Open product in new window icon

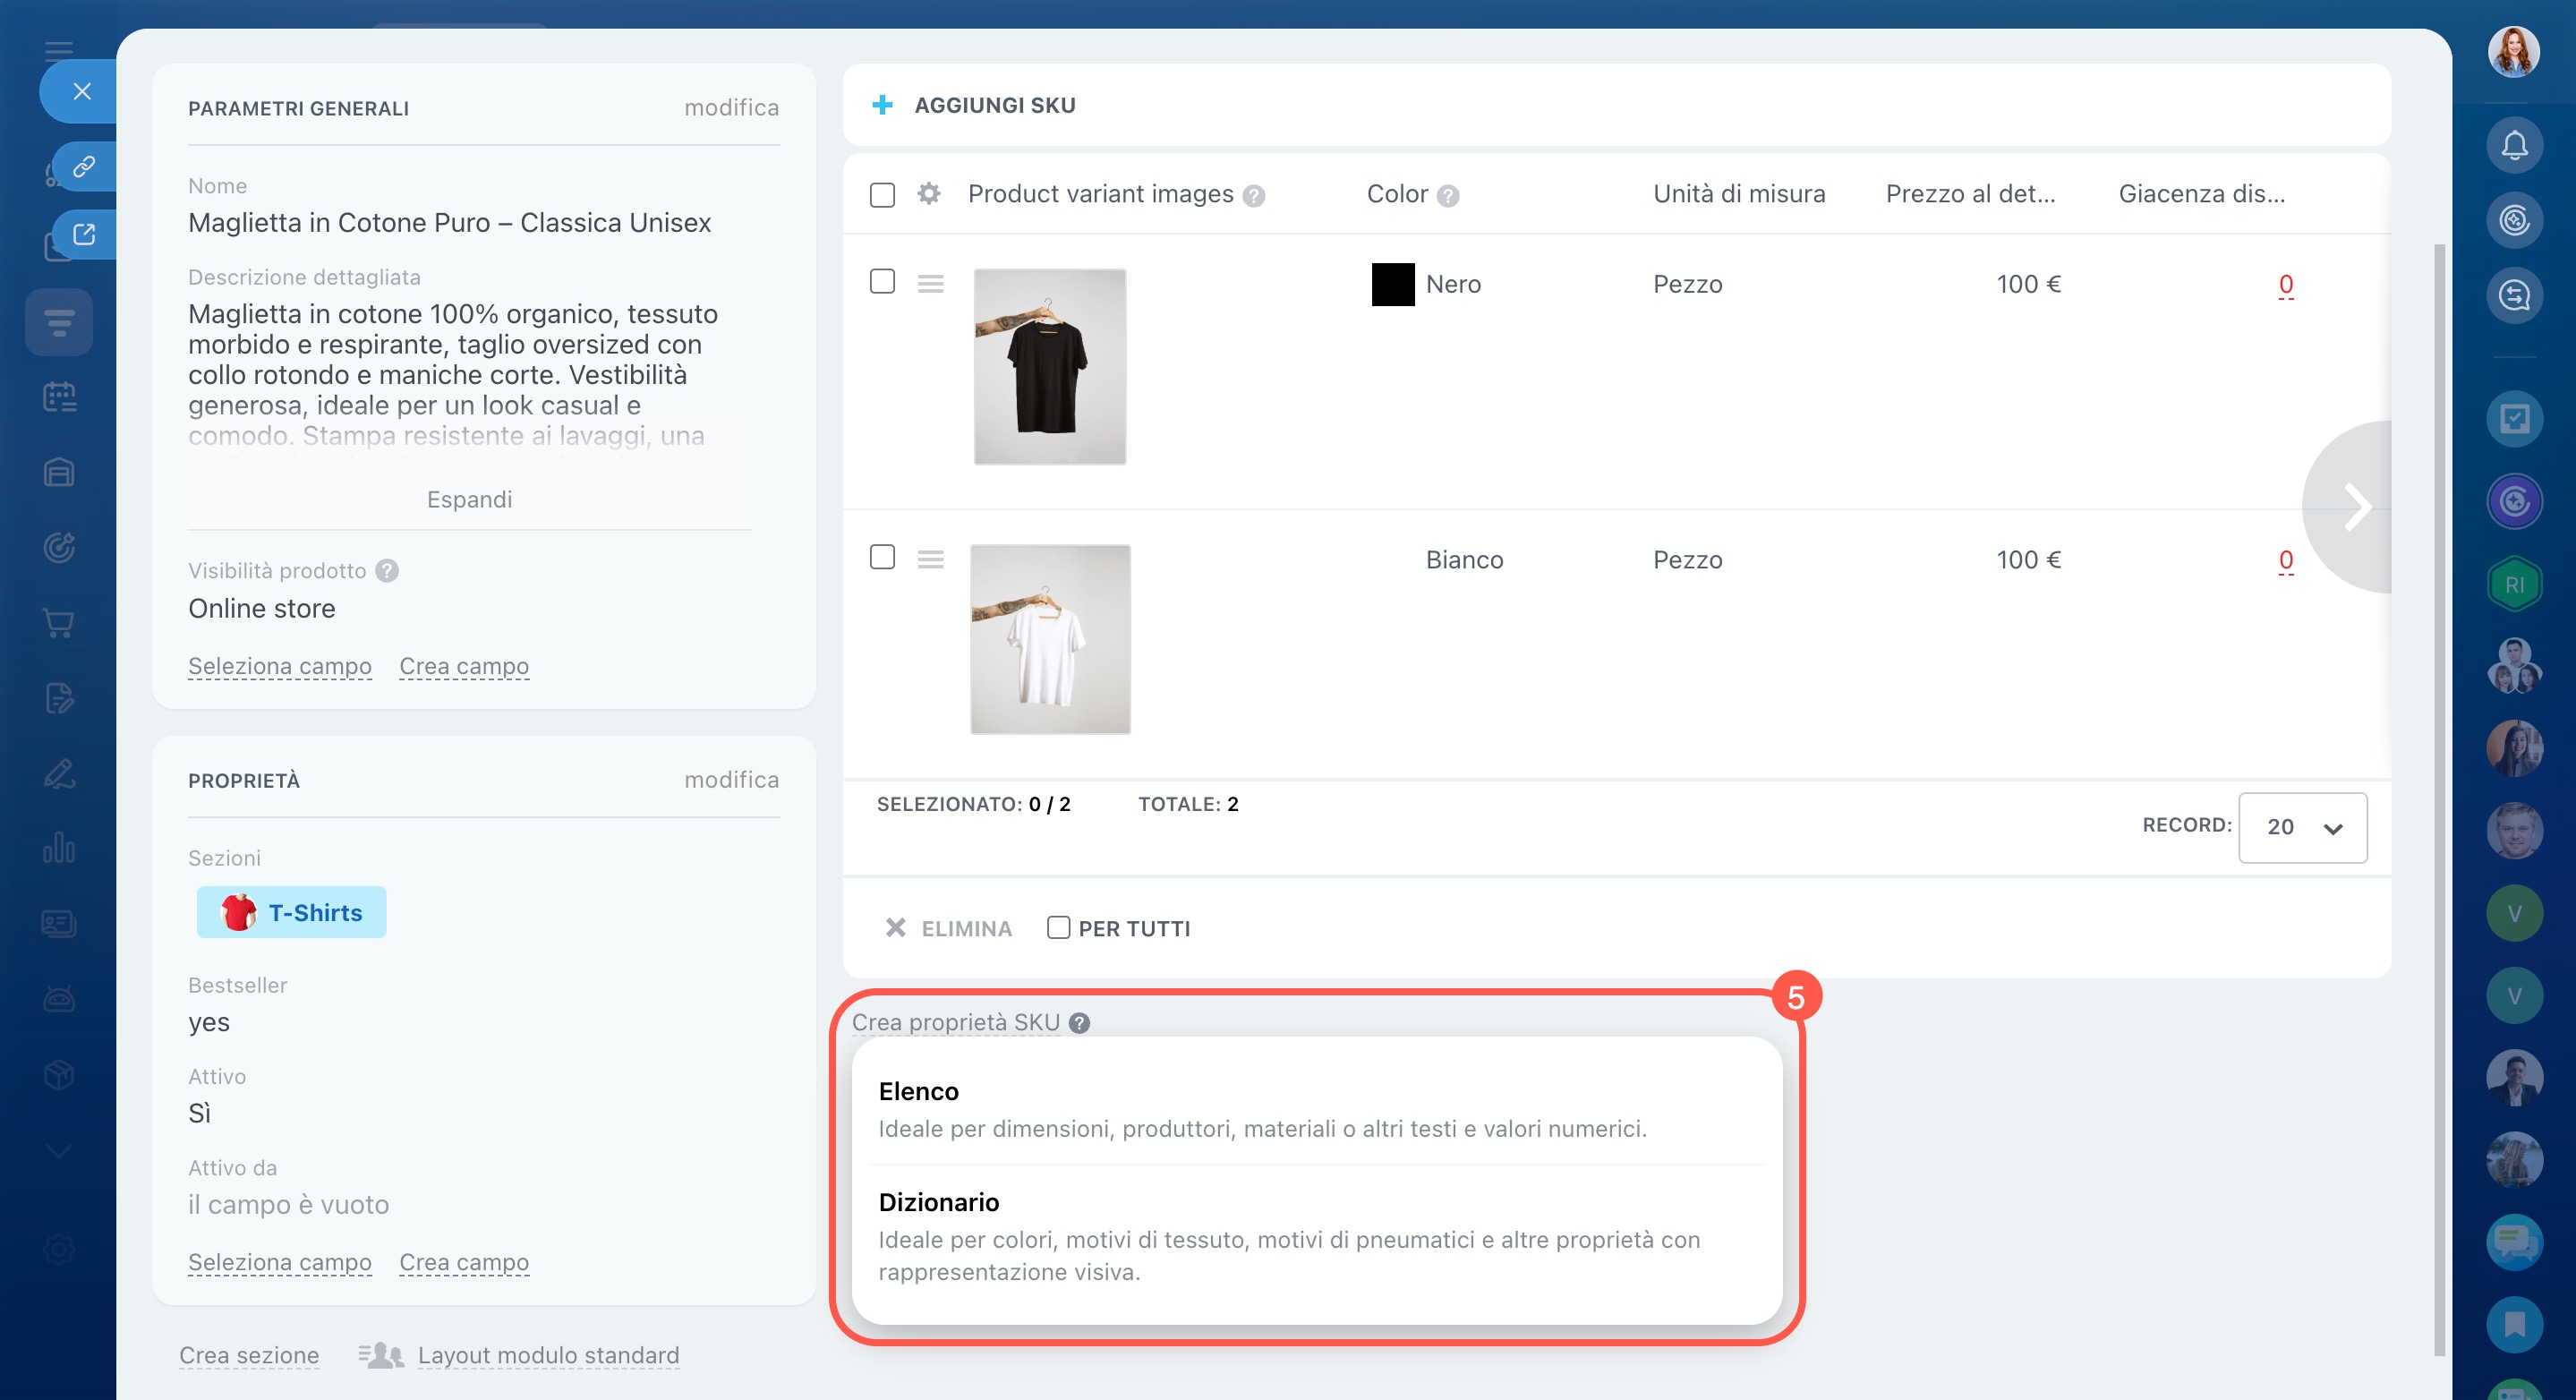(84, 234)
